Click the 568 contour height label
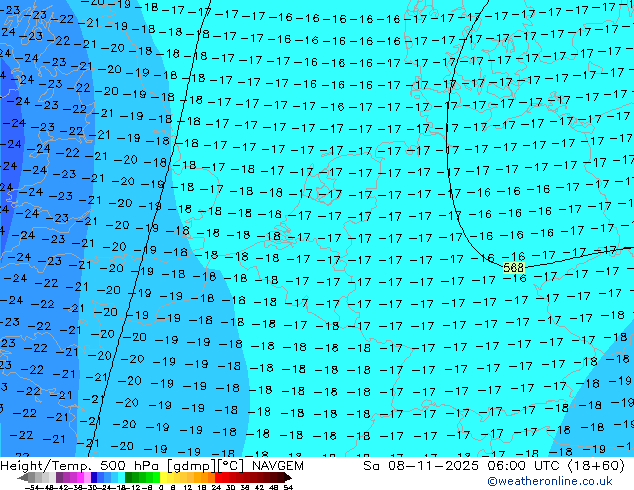 point(514,268)
